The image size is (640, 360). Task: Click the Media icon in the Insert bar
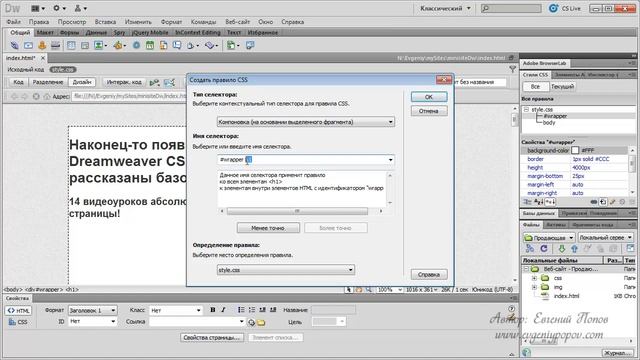point(120,45)
